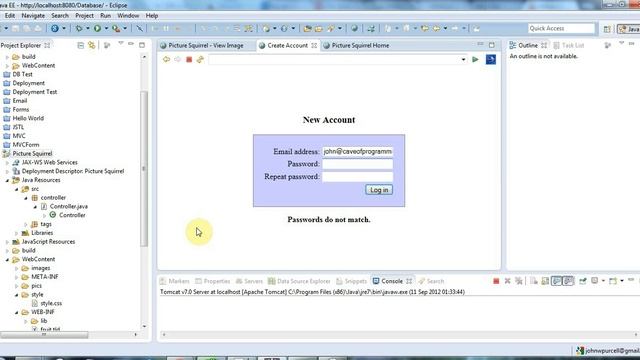
Task: Click Remove All Terminated Launches icon
Action: pos(519,281)
